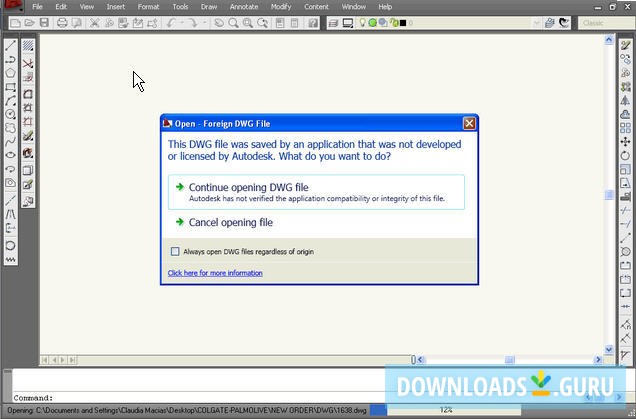Open the Annotate menu
The image size is (636, 419).
tap(244, 7)
